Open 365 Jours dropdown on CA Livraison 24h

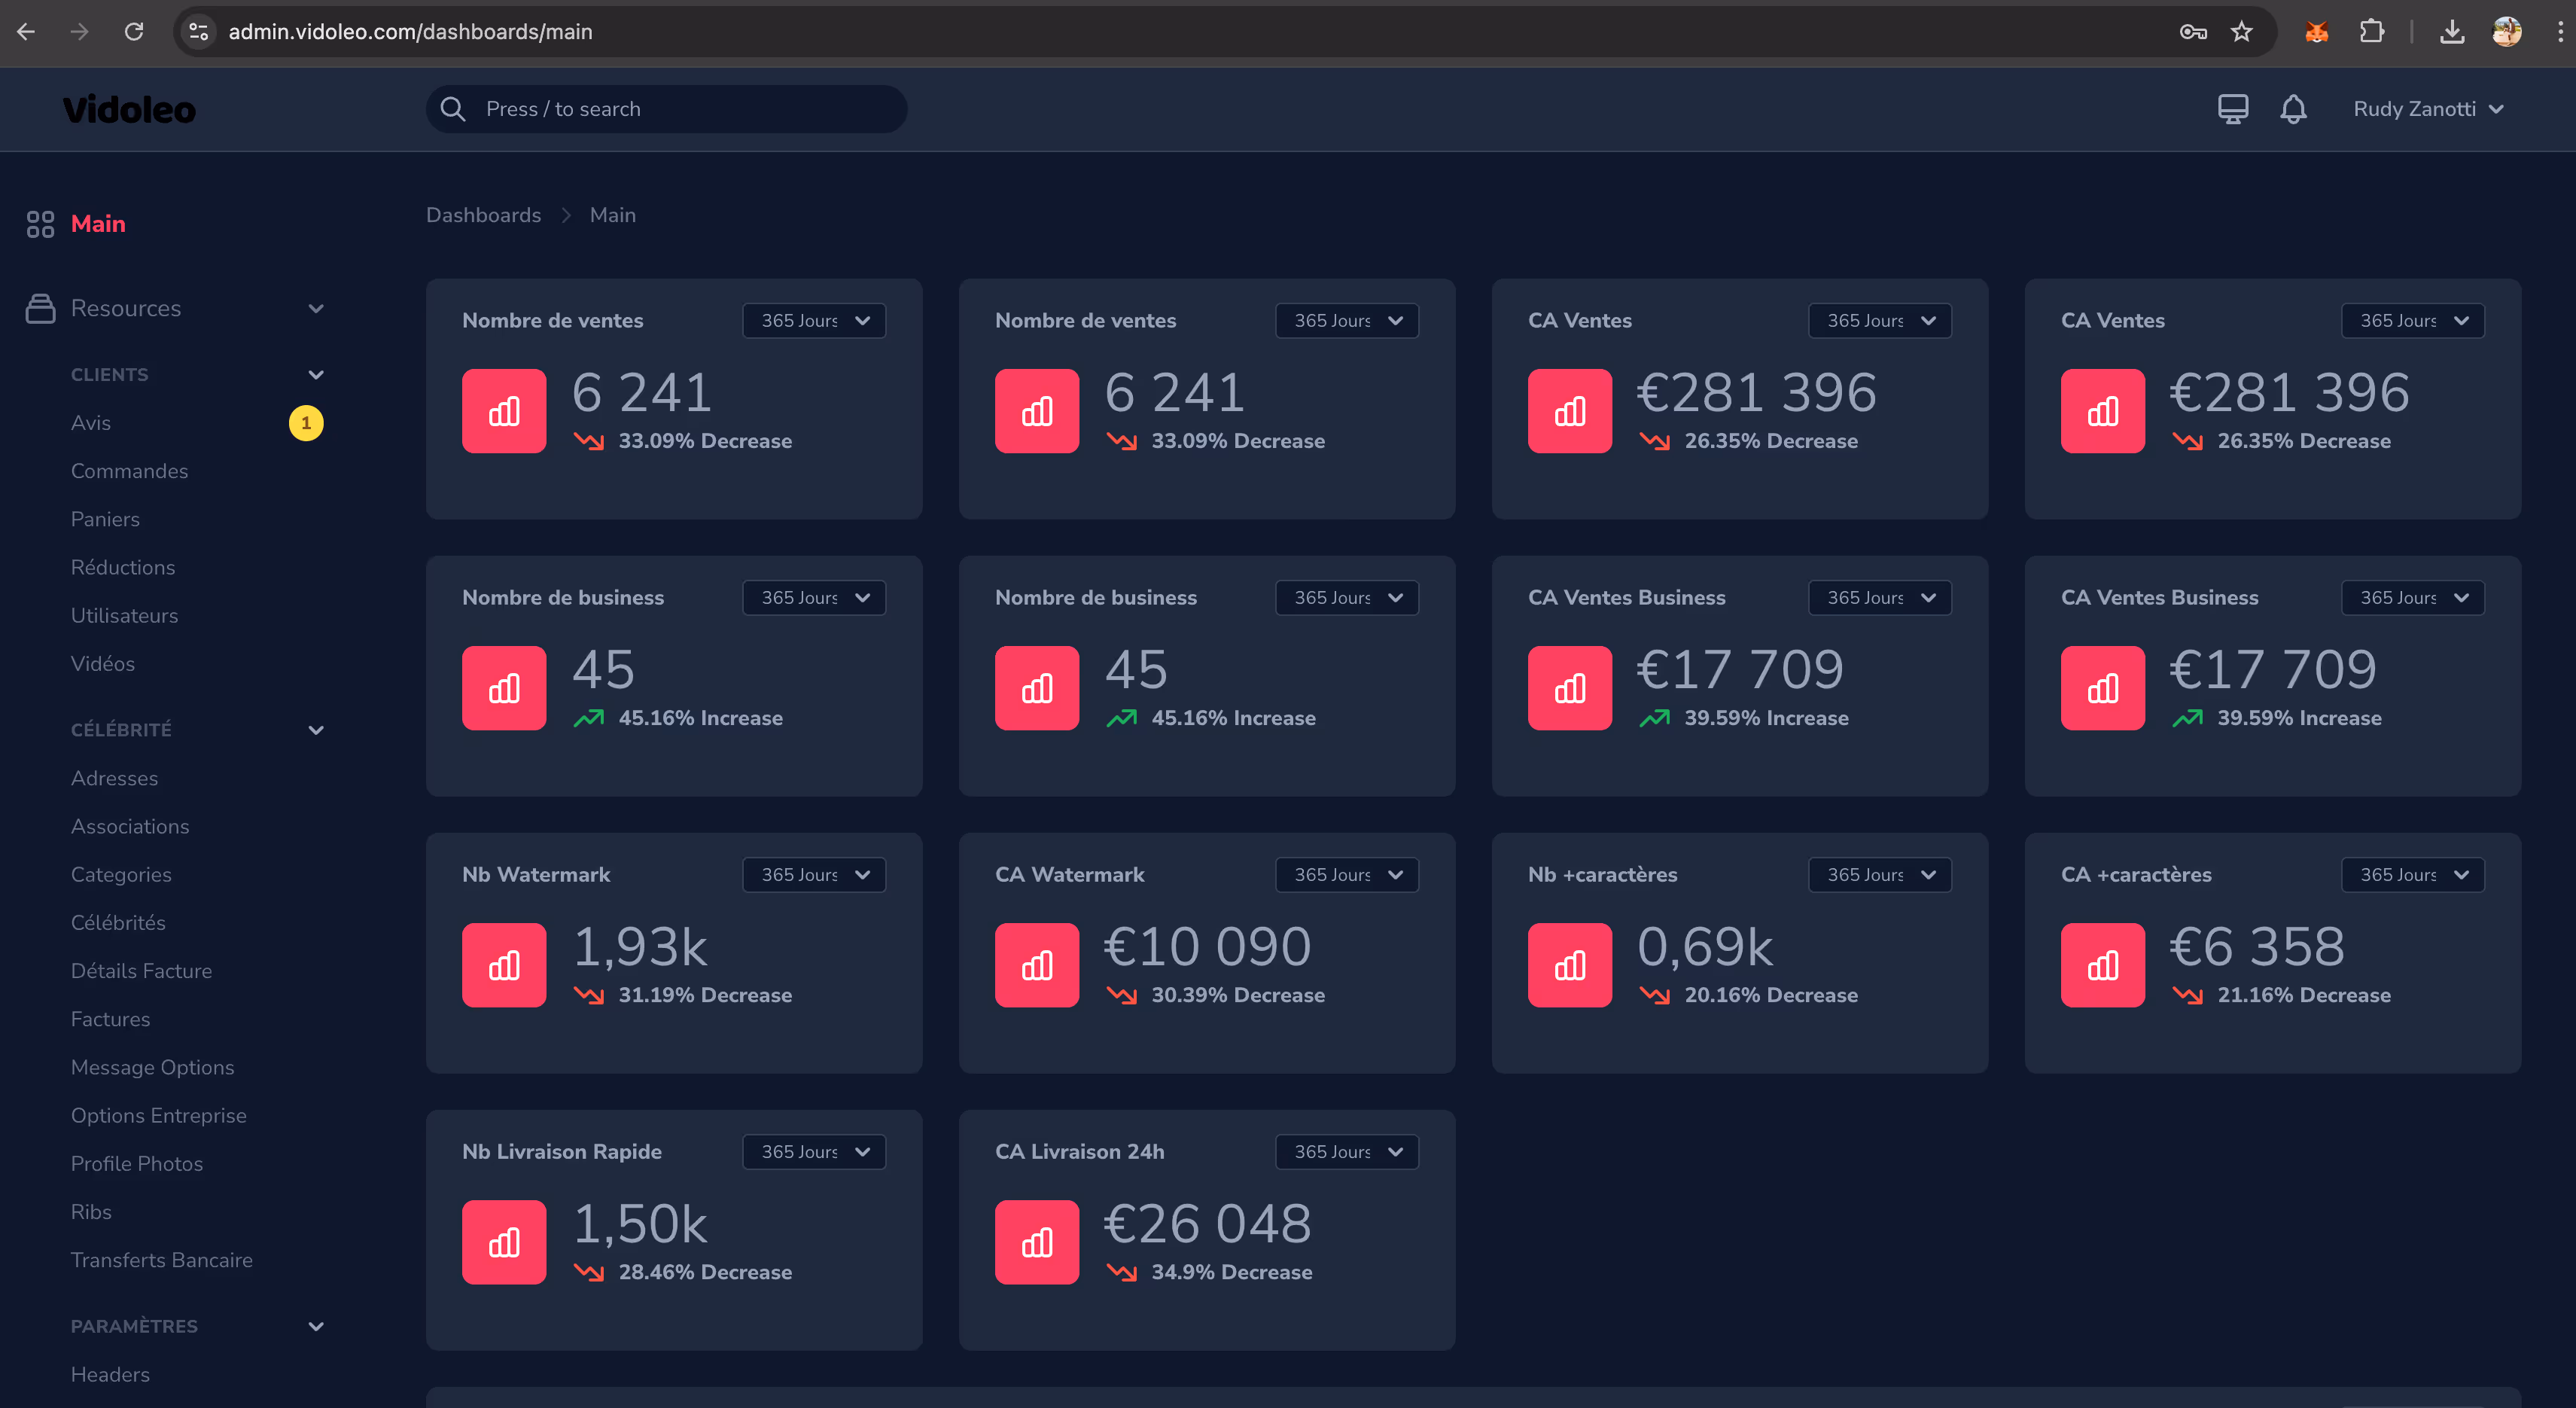pos(1346,1152)
